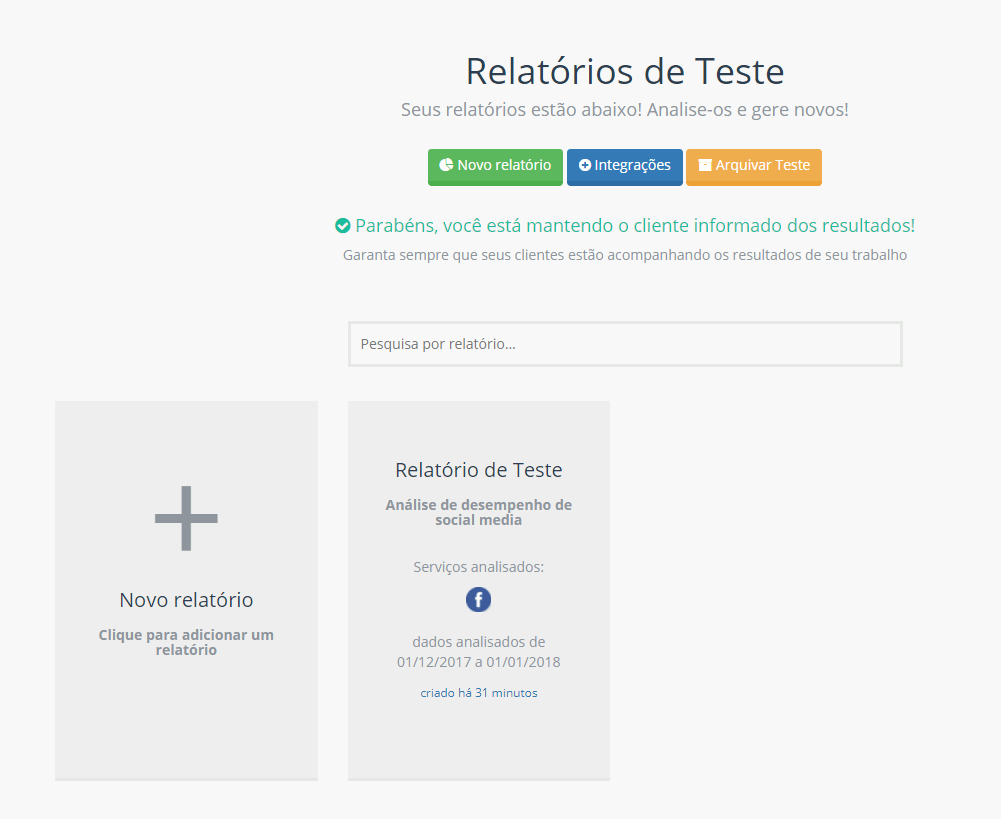Click the Análise de desempenho de social media subtitle
Viewport: 1001px width, 819px height.
(478, 512)
